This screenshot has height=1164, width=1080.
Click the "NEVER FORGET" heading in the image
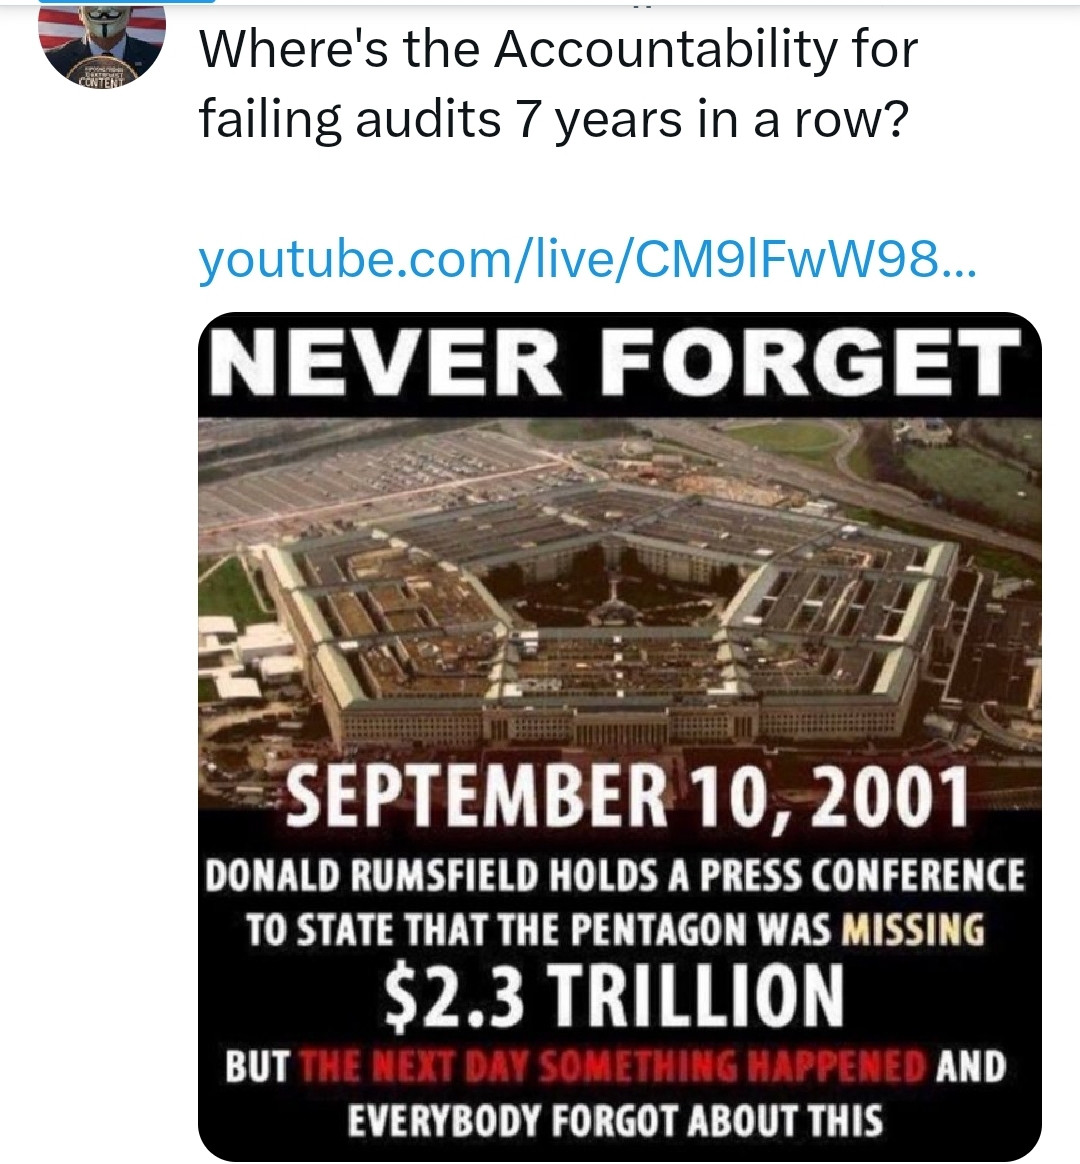point(618,360)
